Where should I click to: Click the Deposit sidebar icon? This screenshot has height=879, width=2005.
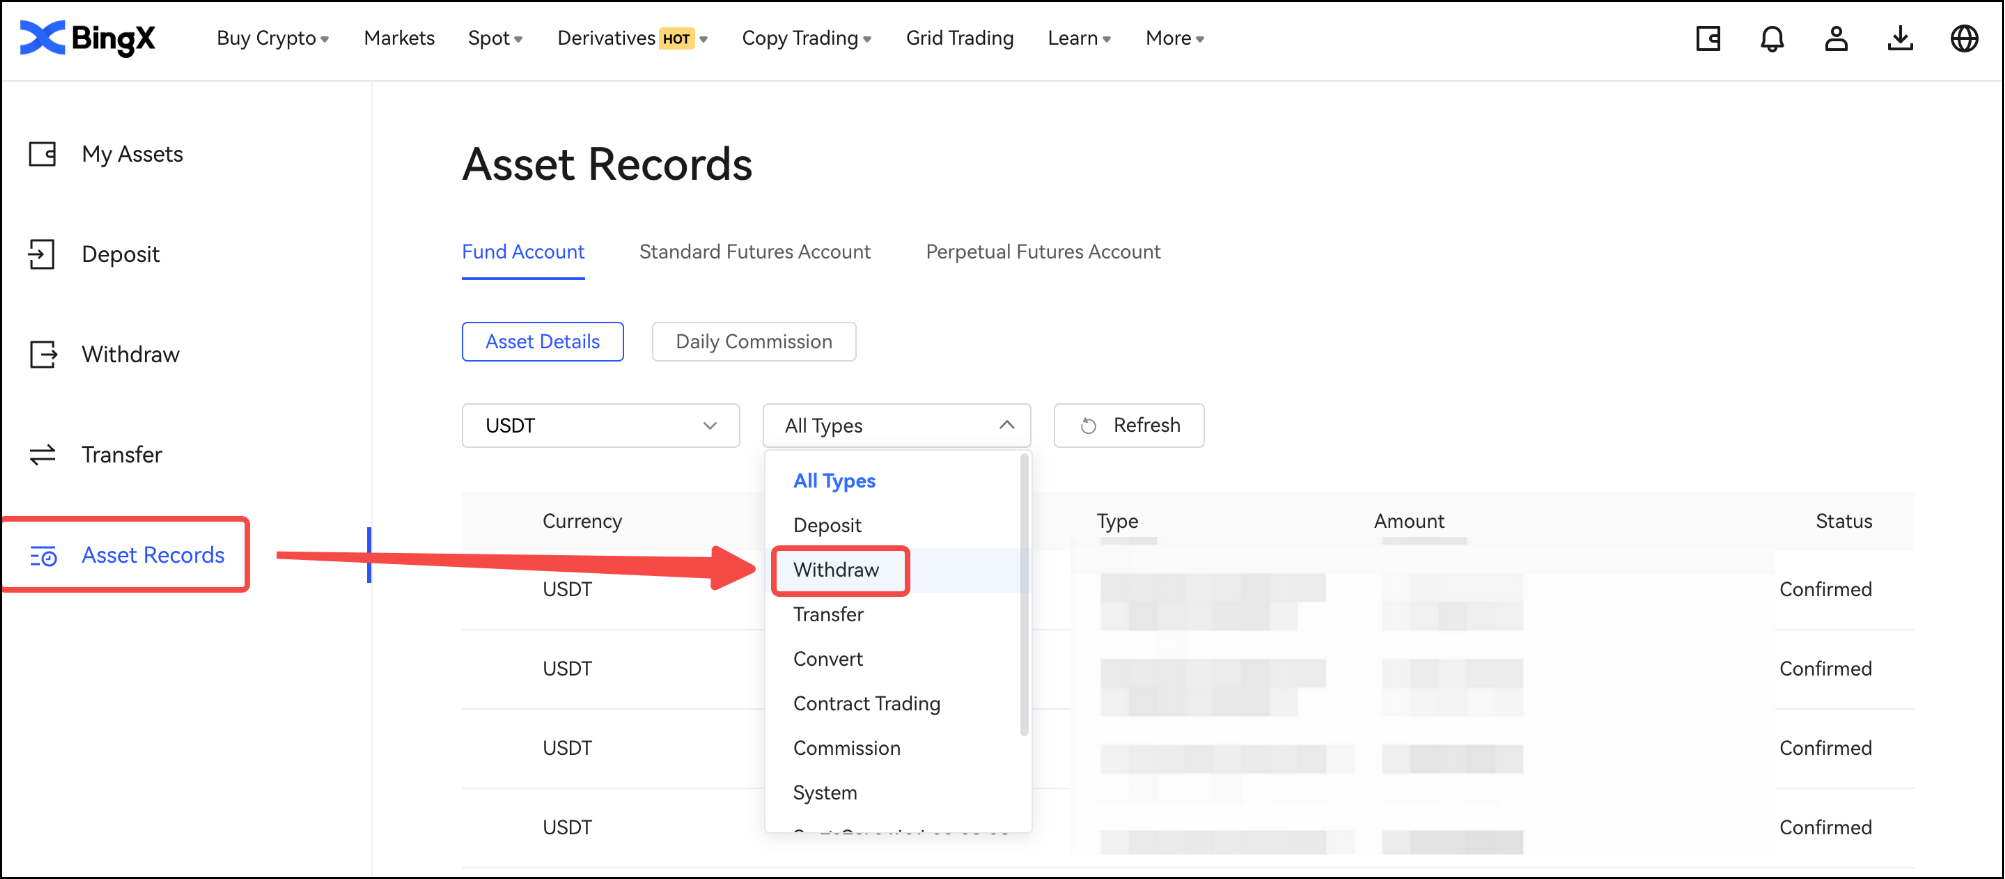point(42,254)
